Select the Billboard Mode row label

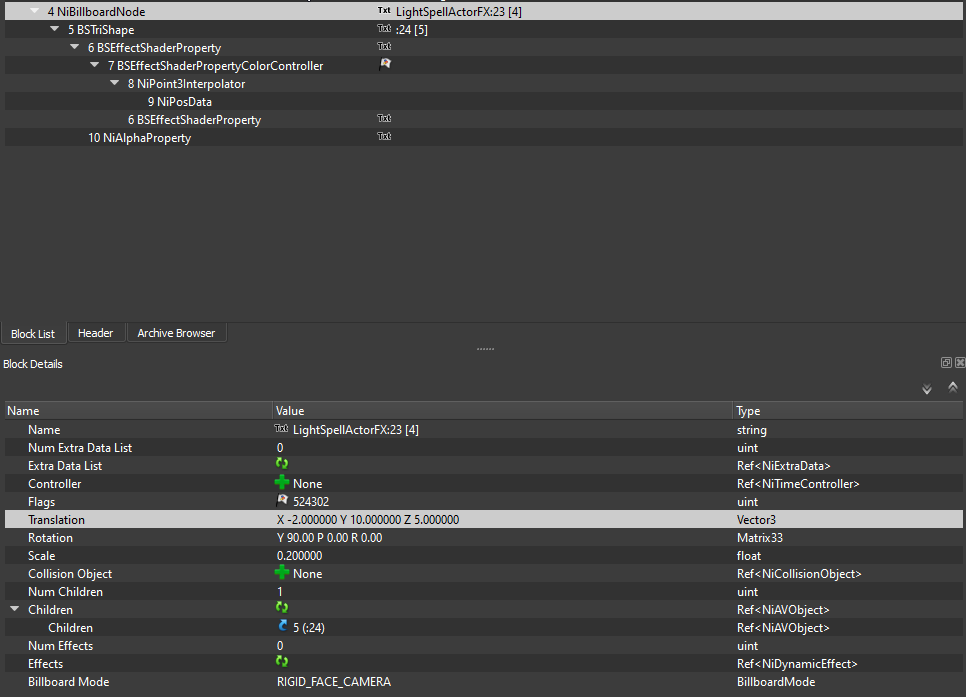coord(68,682)
